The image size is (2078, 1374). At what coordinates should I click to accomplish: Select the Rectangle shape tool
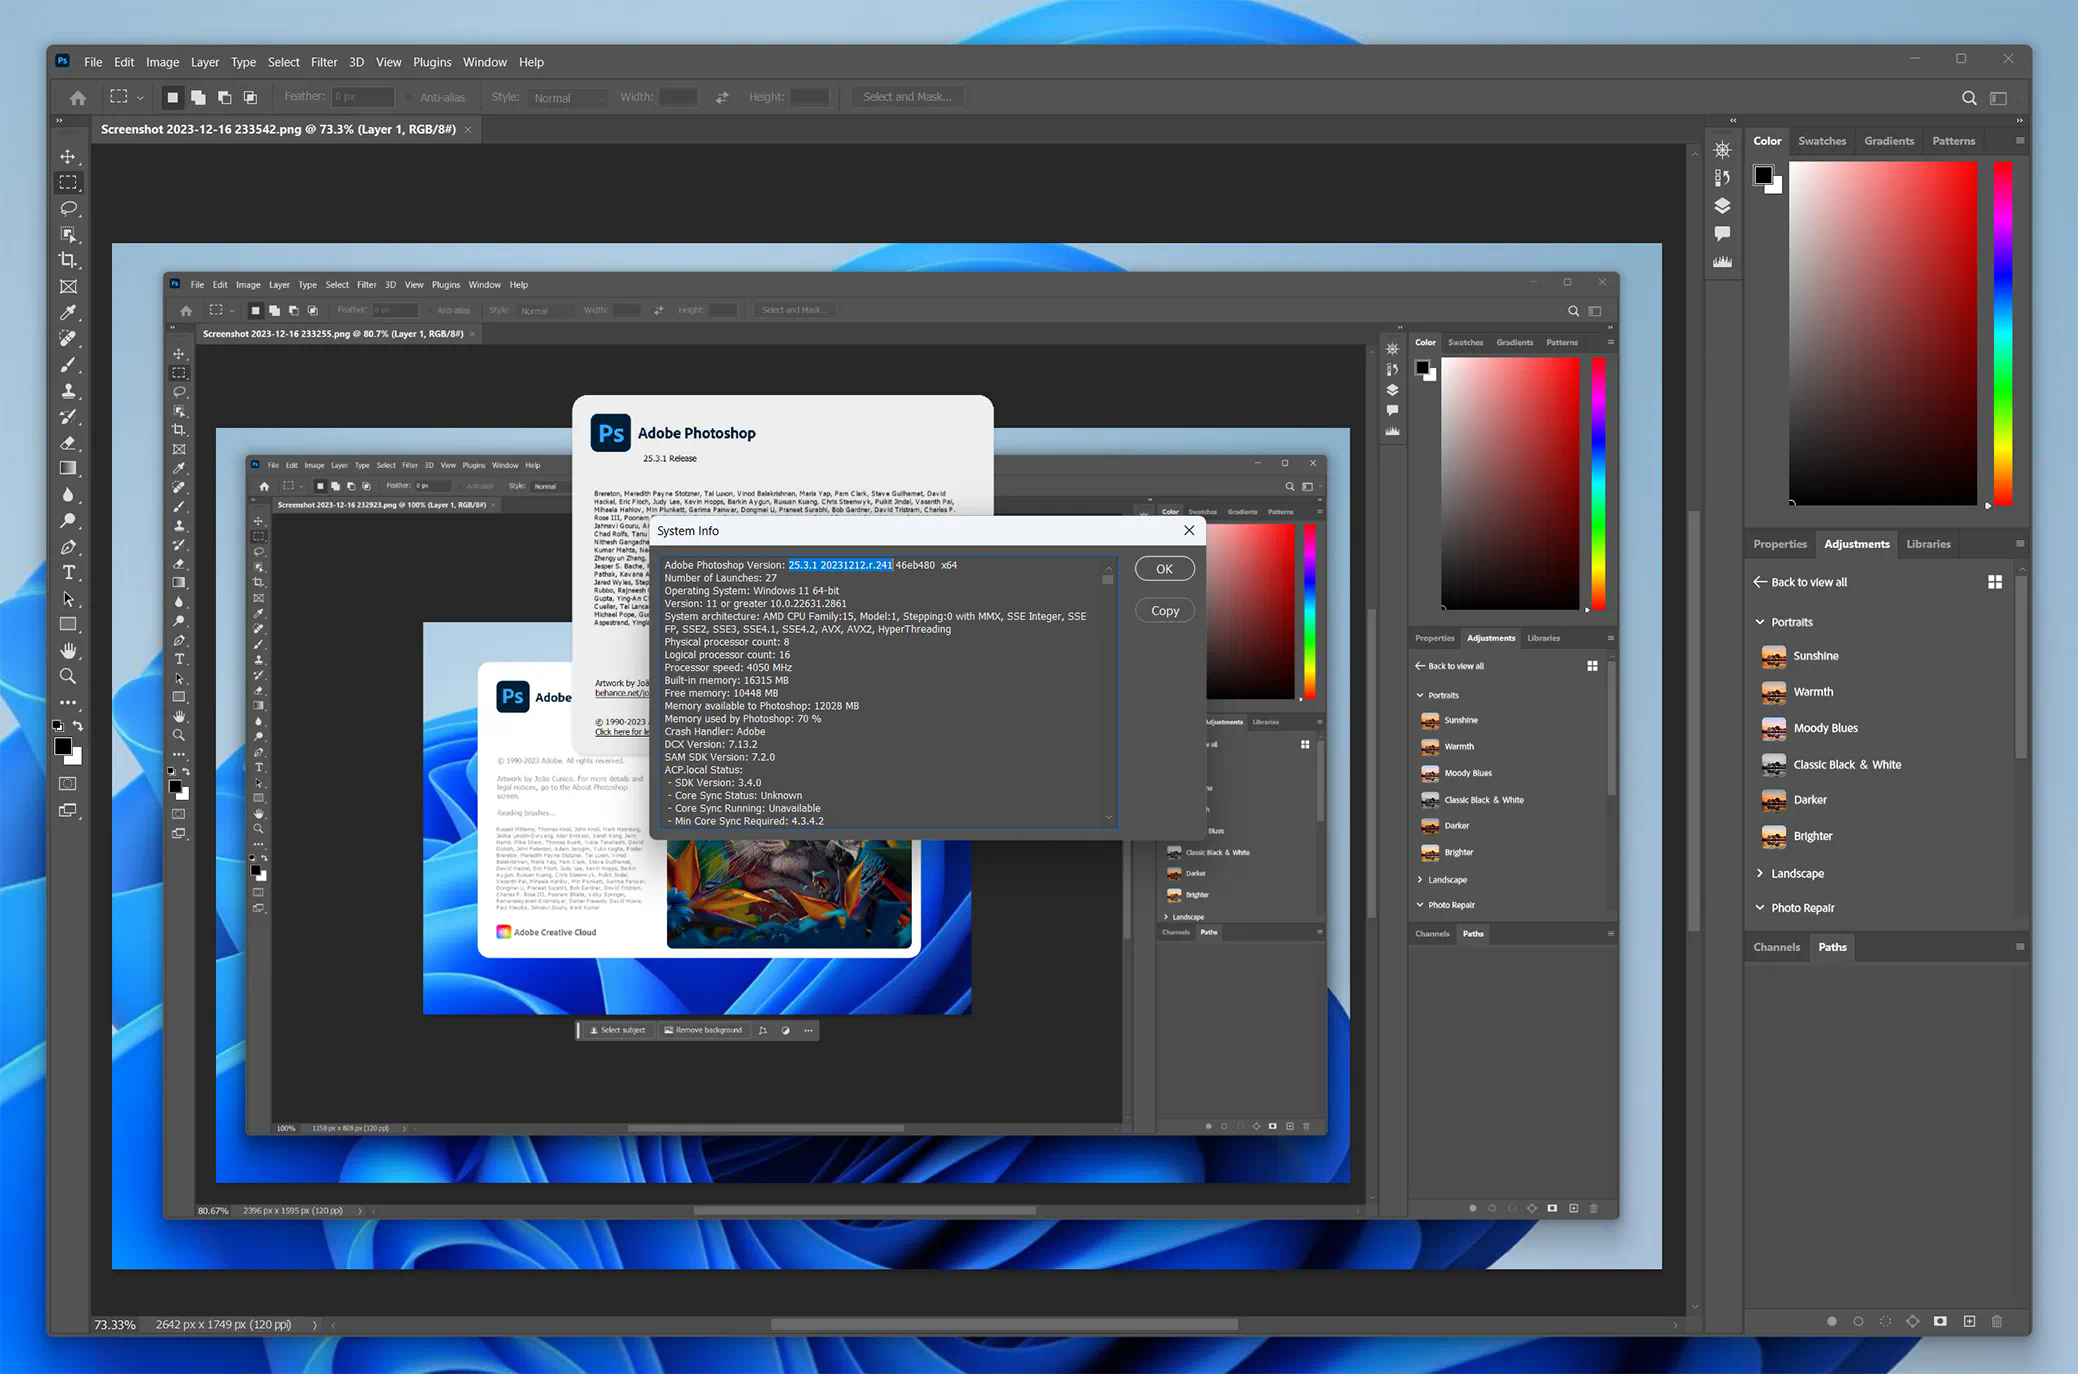(68, 625)
